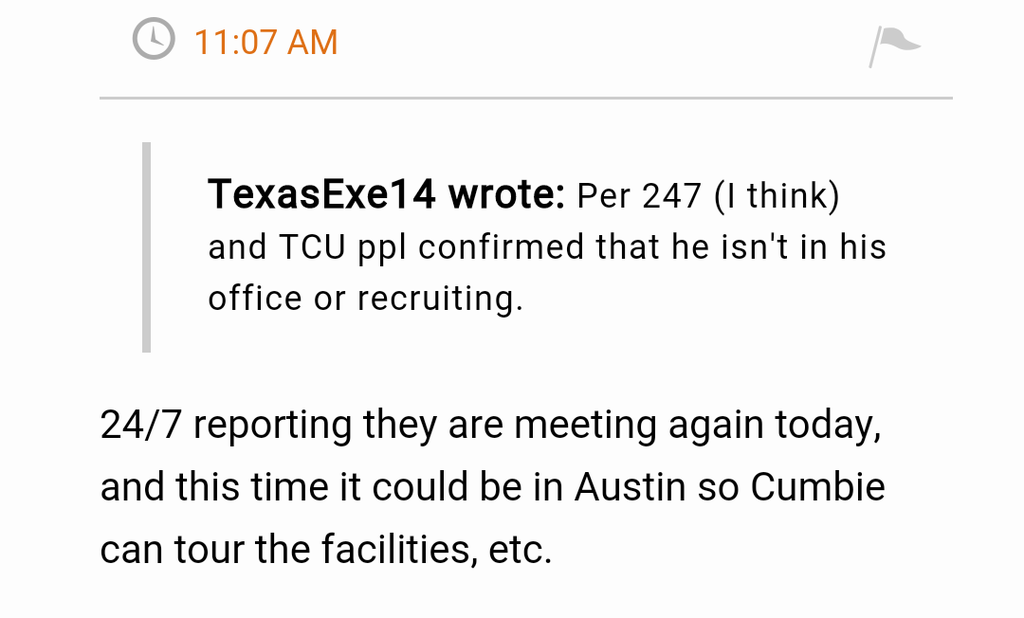The height and width of the screenshot is (618, 1024).
Task: Click "Per 247 (I think)" quoted text
Action: (708, 196)
